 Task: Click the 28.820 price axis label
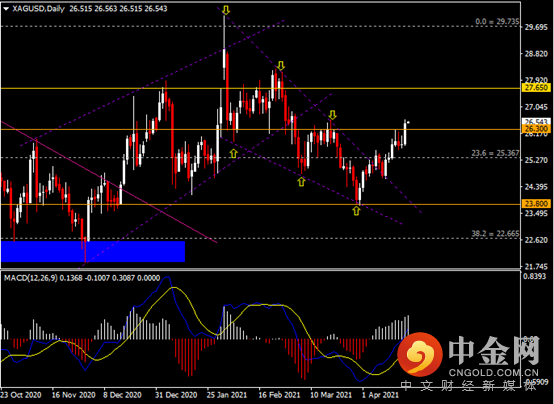(536, 54)
